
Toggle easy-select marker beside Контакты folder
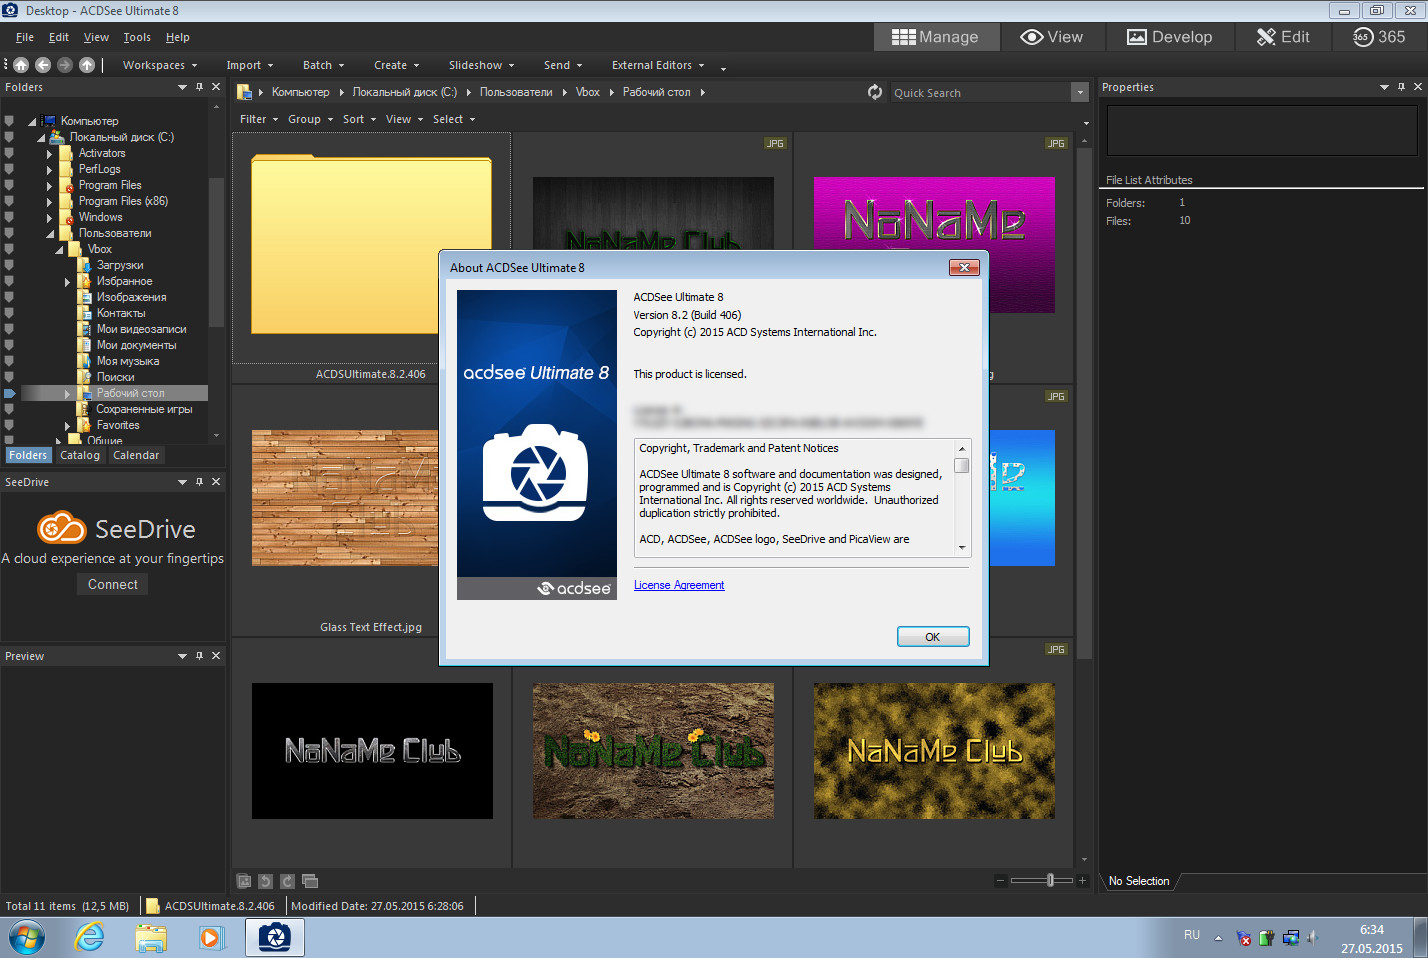click(9, 313)
